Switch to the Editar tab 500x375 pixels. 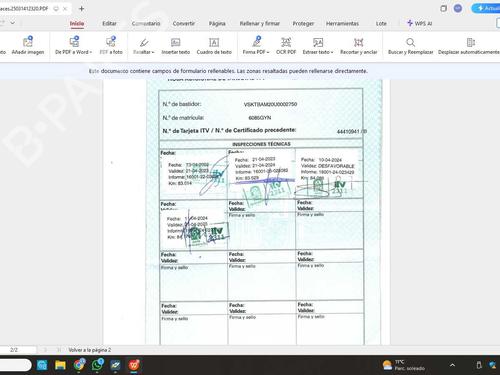pos(109,23)
